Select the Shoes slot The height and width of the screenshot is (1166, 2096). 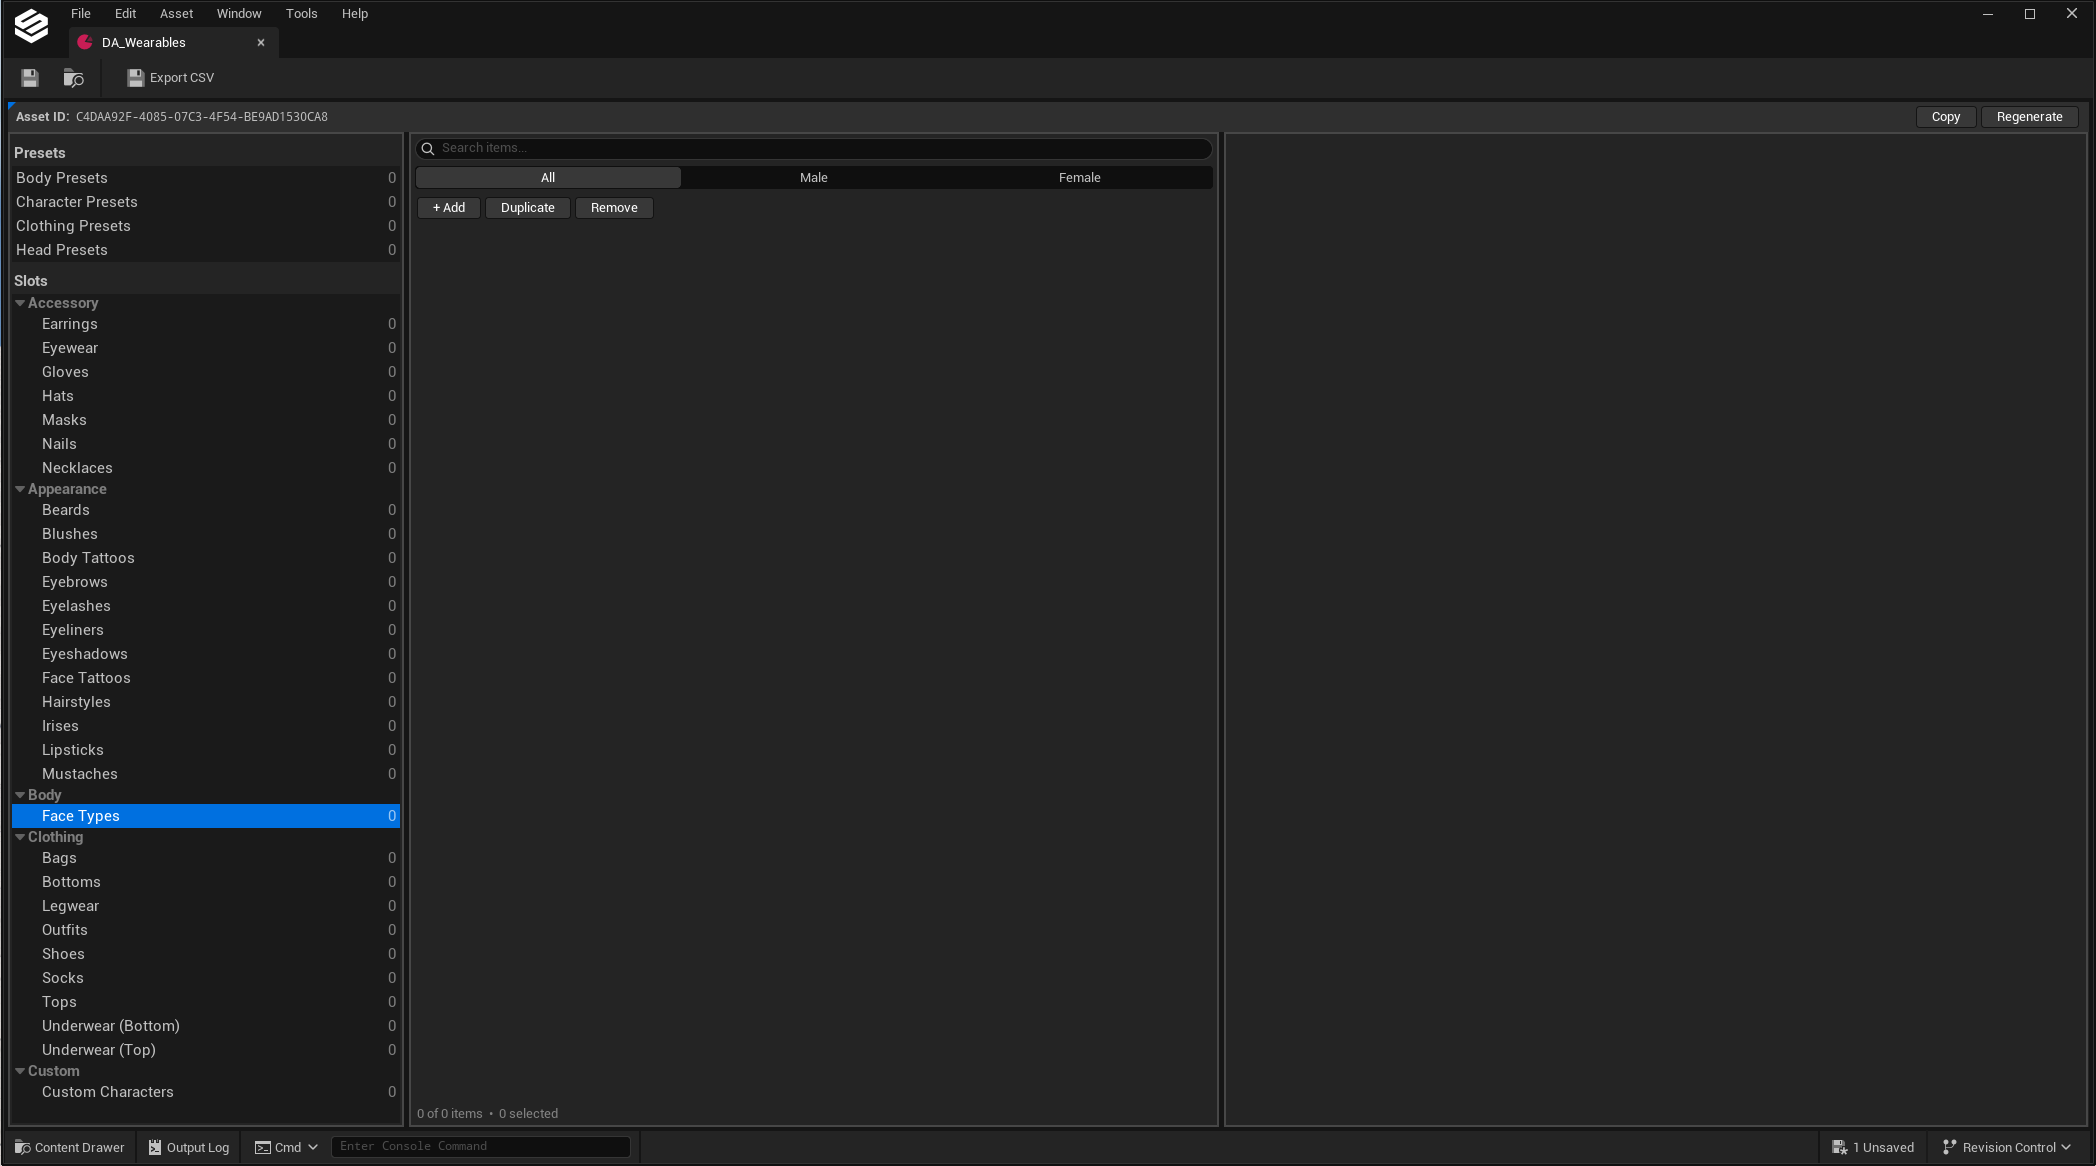point(206,954)
